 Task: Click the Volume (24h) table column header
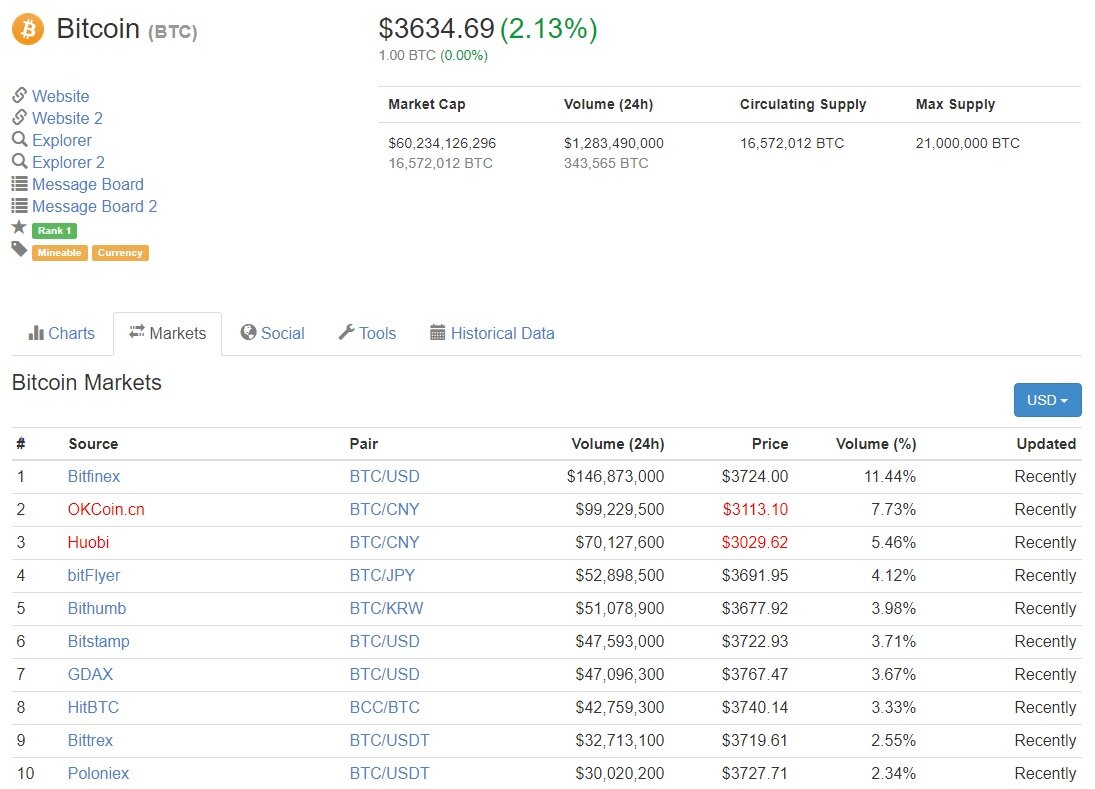pyautogui.click(x=618, y=444)
